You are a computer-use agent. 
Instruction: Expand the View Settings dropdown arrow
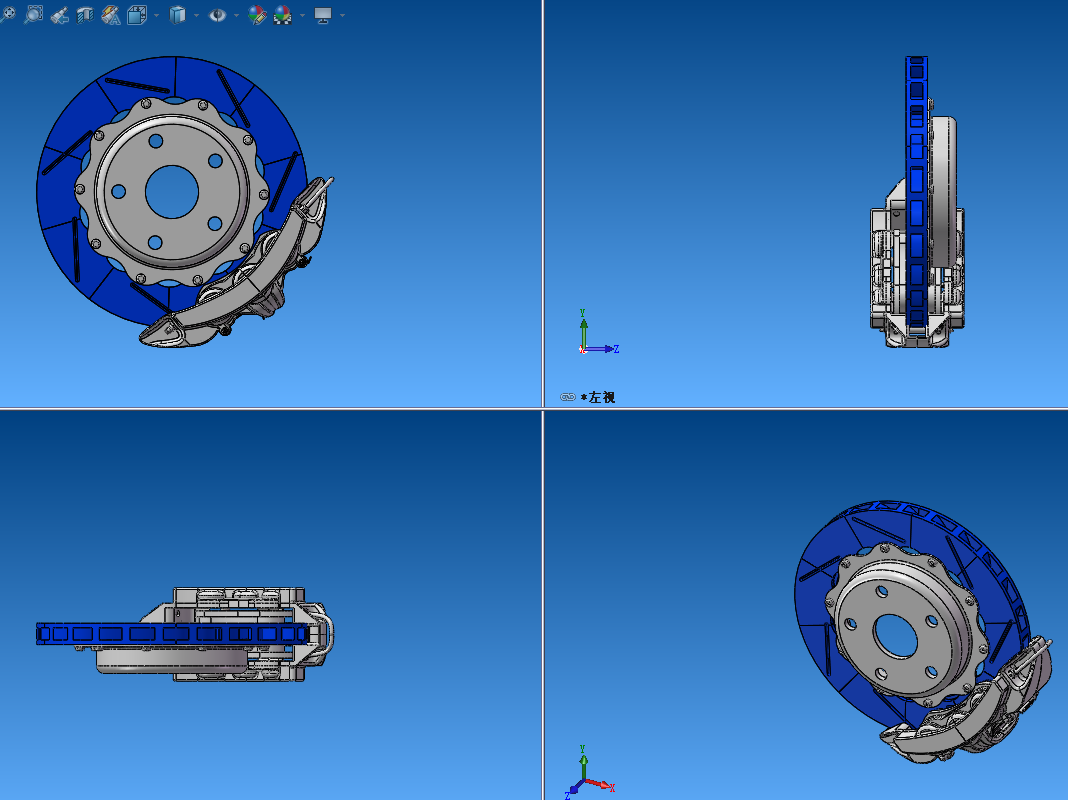click(x=342, y=15)
